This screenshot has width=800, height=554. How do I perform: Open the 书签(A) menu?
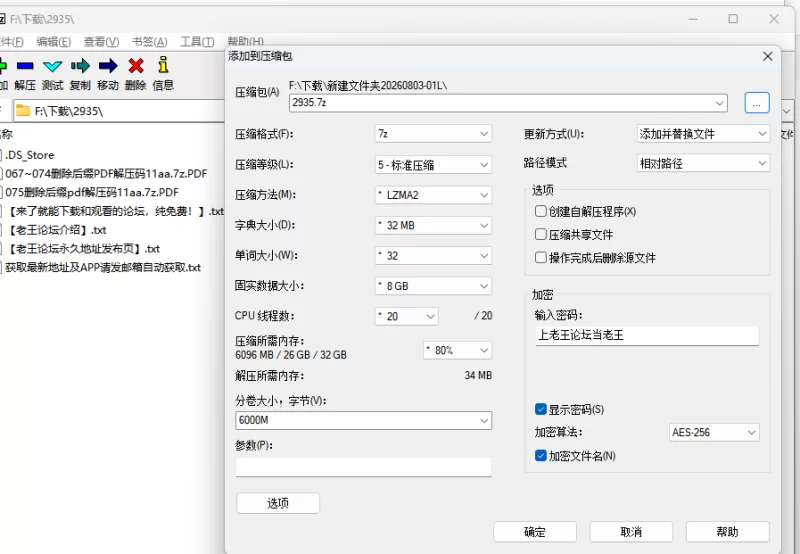coord(149,42)
